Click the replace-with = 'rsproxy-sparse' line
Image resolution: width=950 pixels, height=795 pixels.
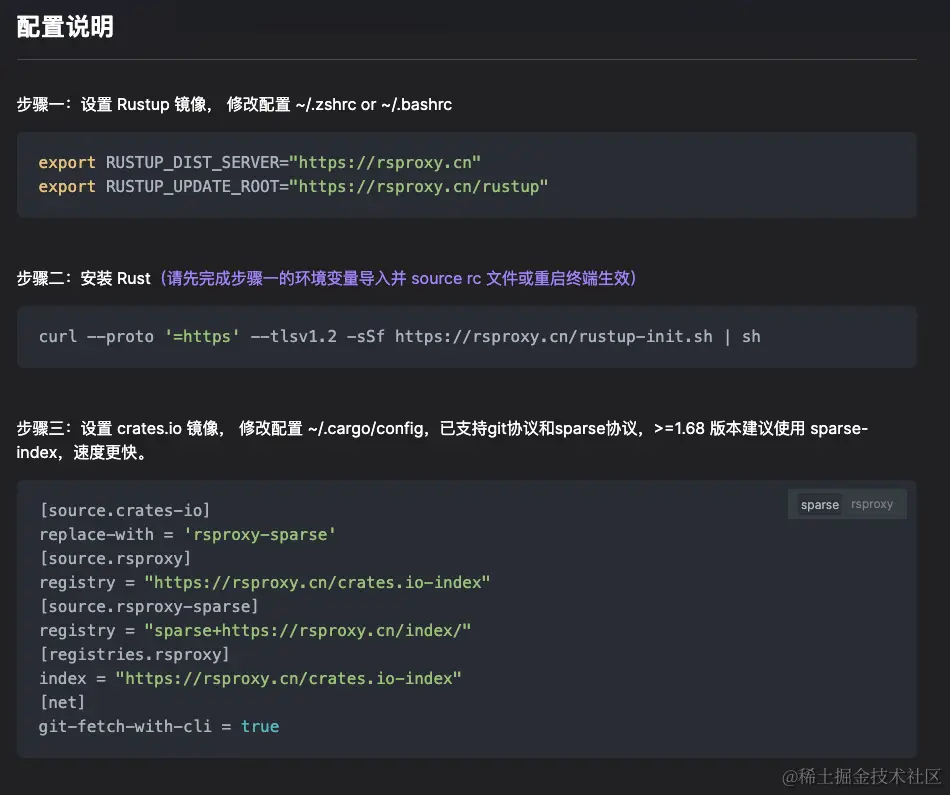187,534
